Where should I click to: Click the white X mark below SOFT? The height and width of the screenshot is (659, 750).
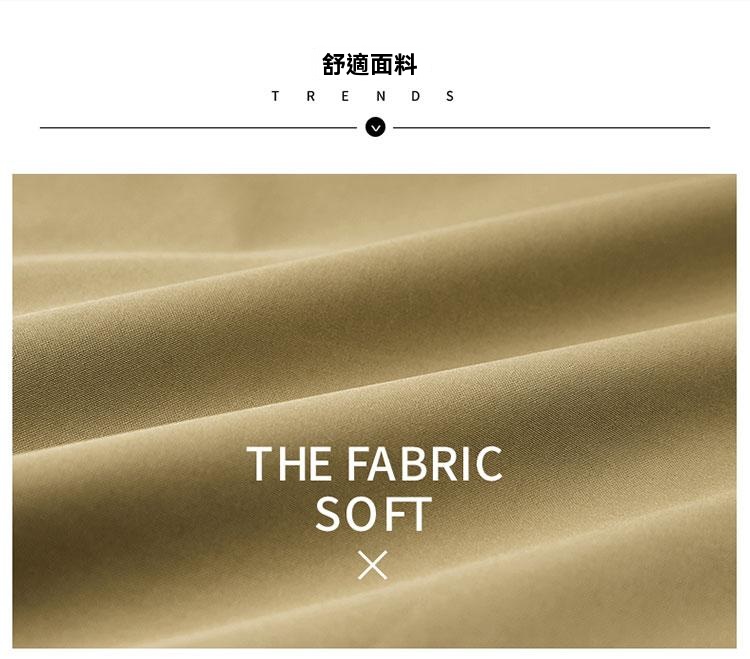pos(373,565)
